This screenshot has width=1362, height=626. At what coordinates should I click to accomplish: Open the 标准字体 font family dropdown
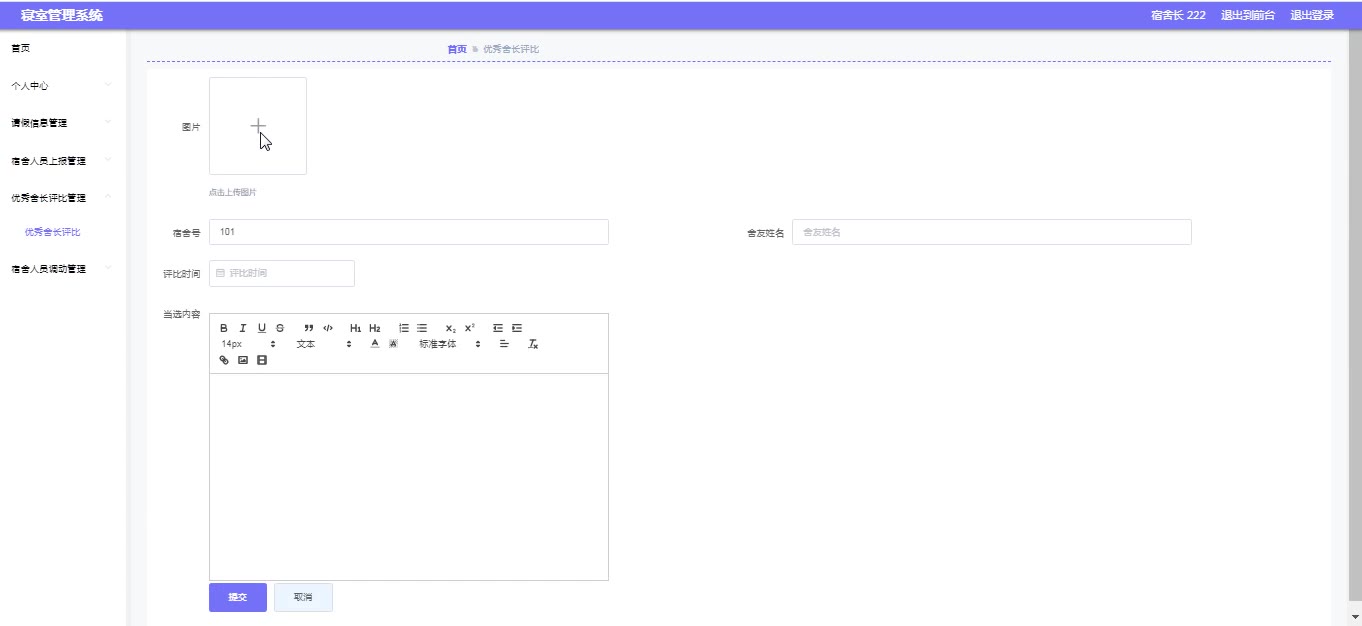tap(450, 344)
